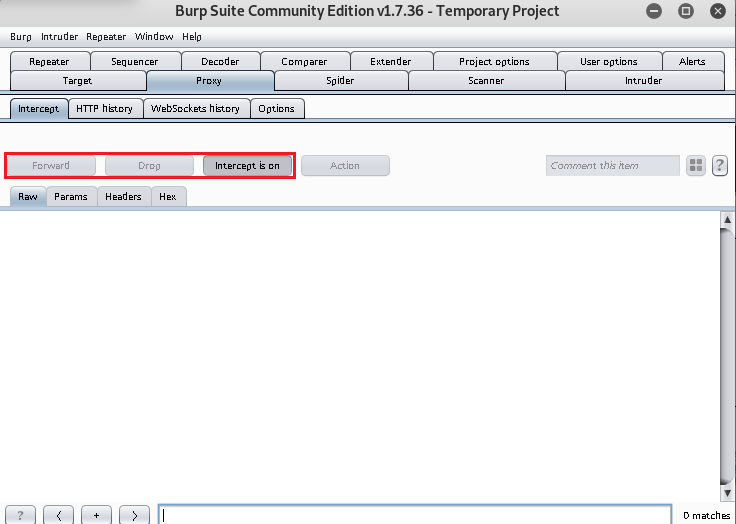Switch to the Extender tab

click(391, 62)
